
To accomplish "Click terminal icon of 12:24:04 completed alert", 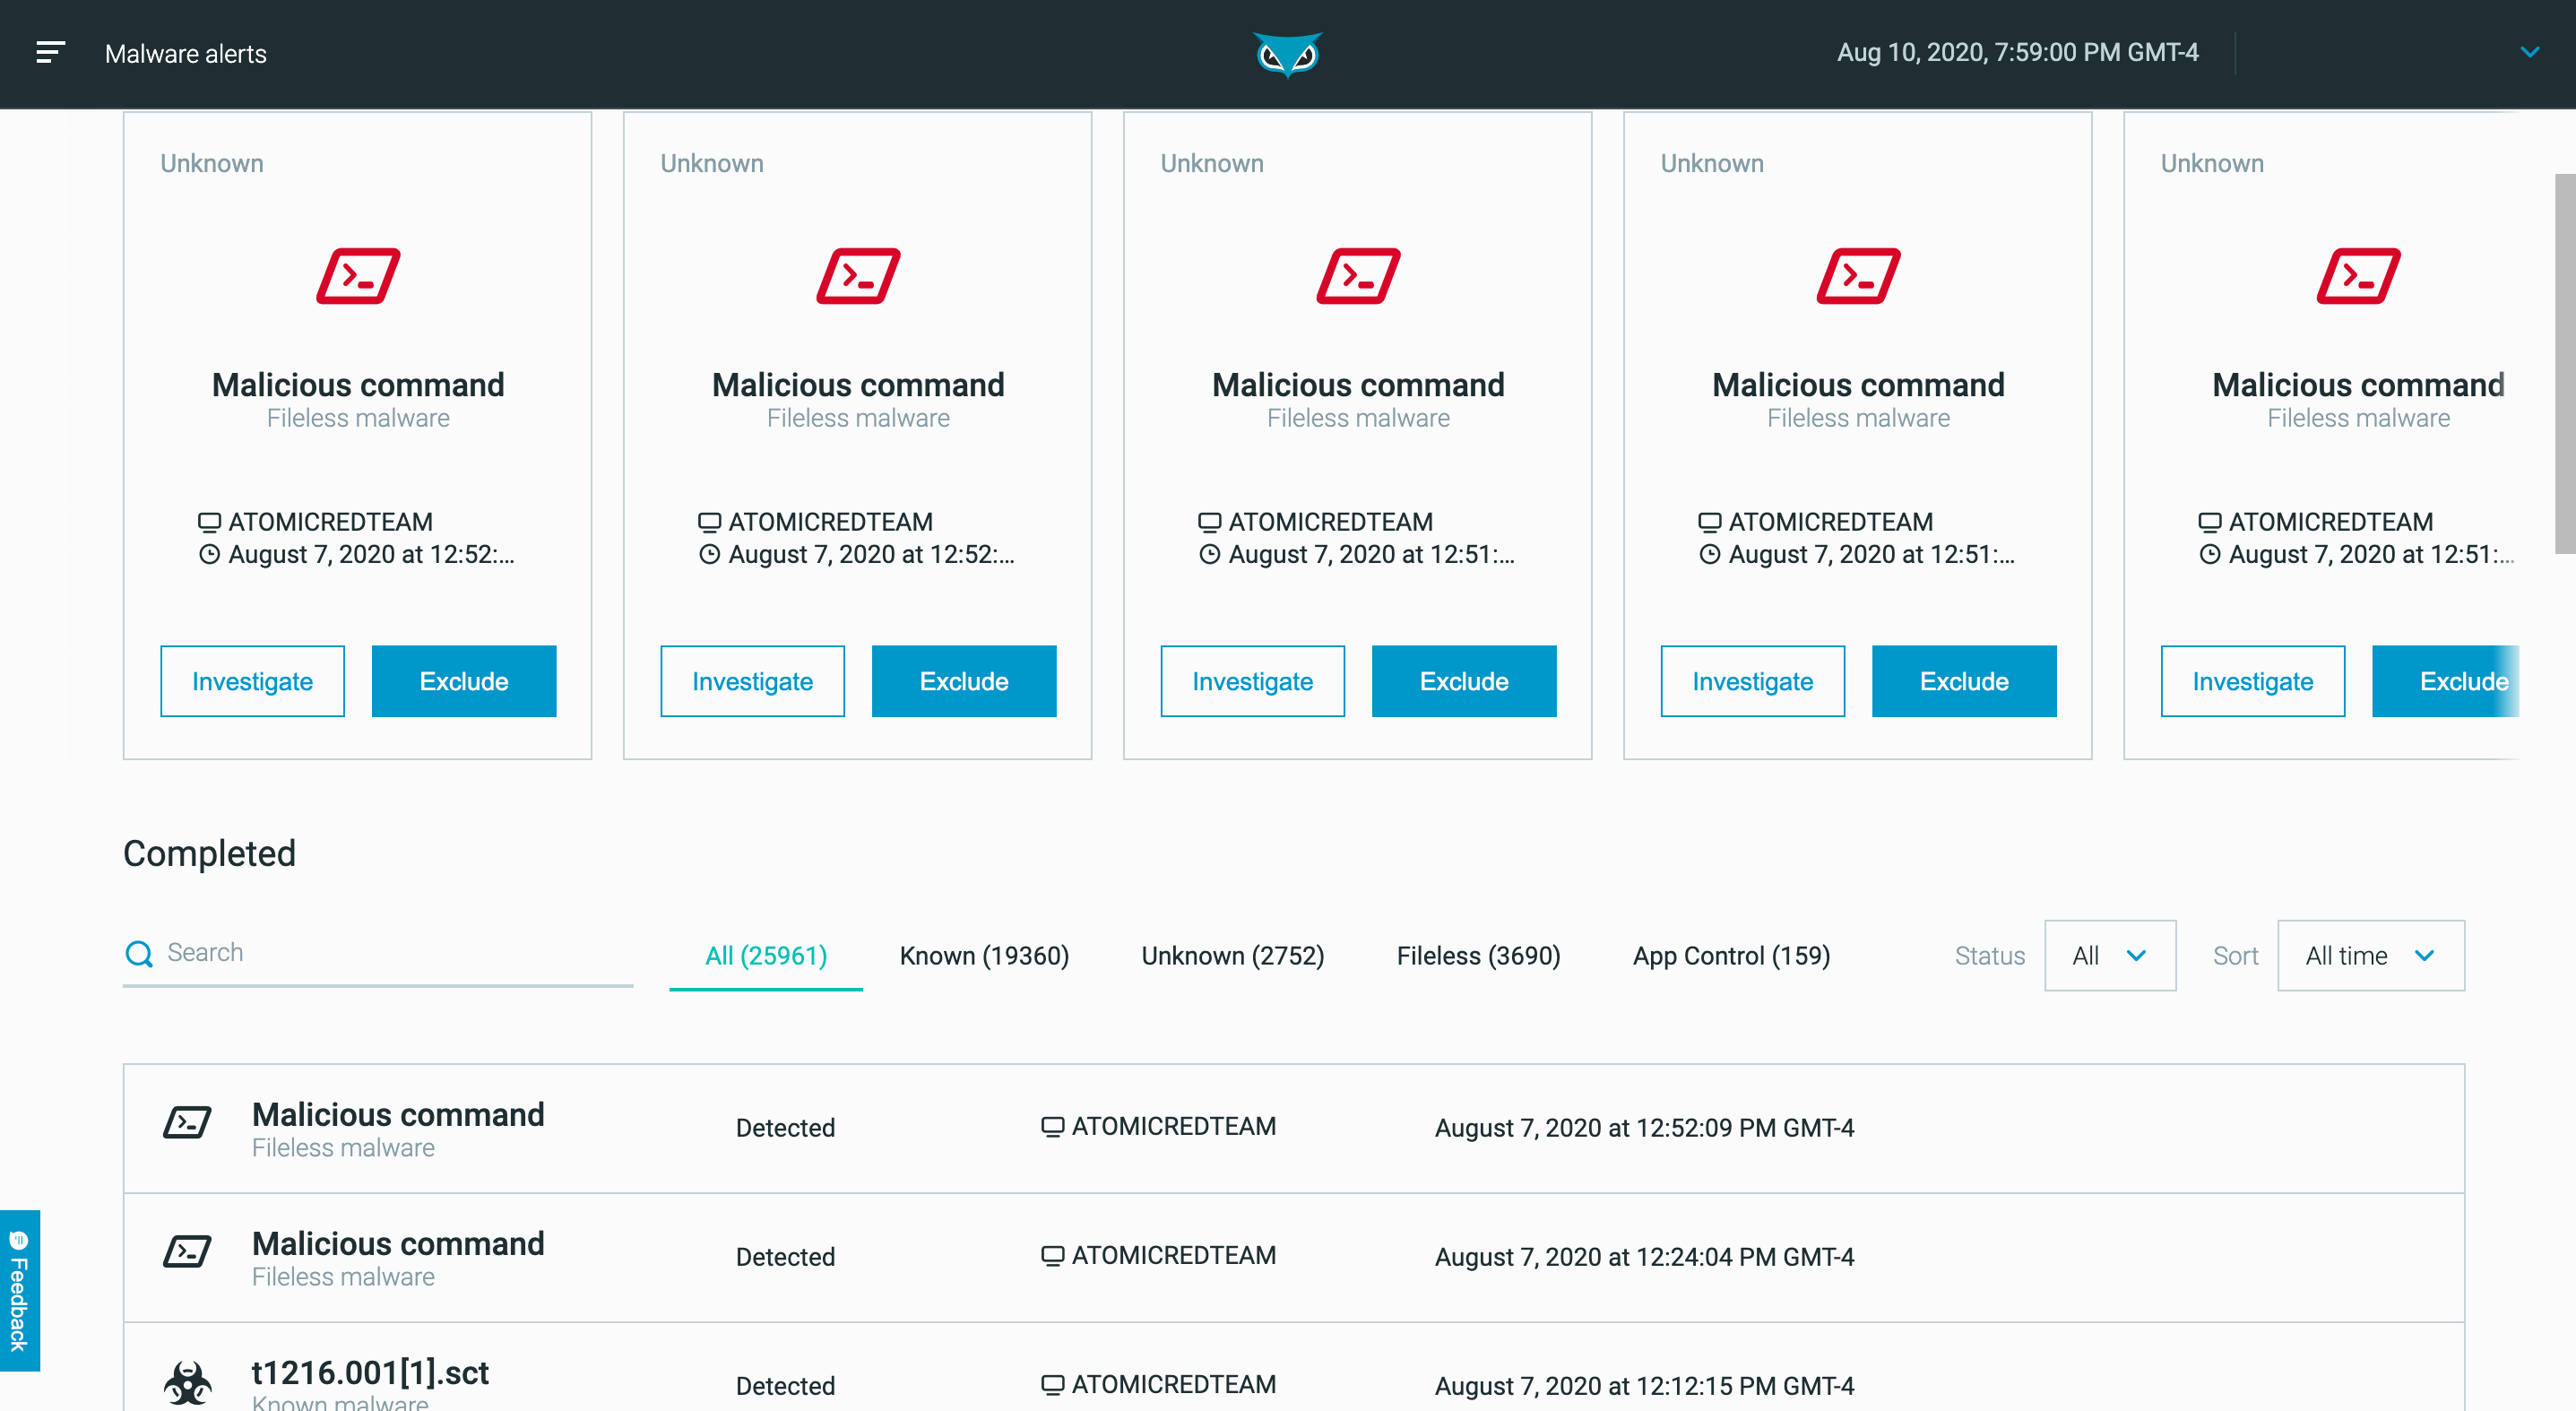I will point(187,1252).
